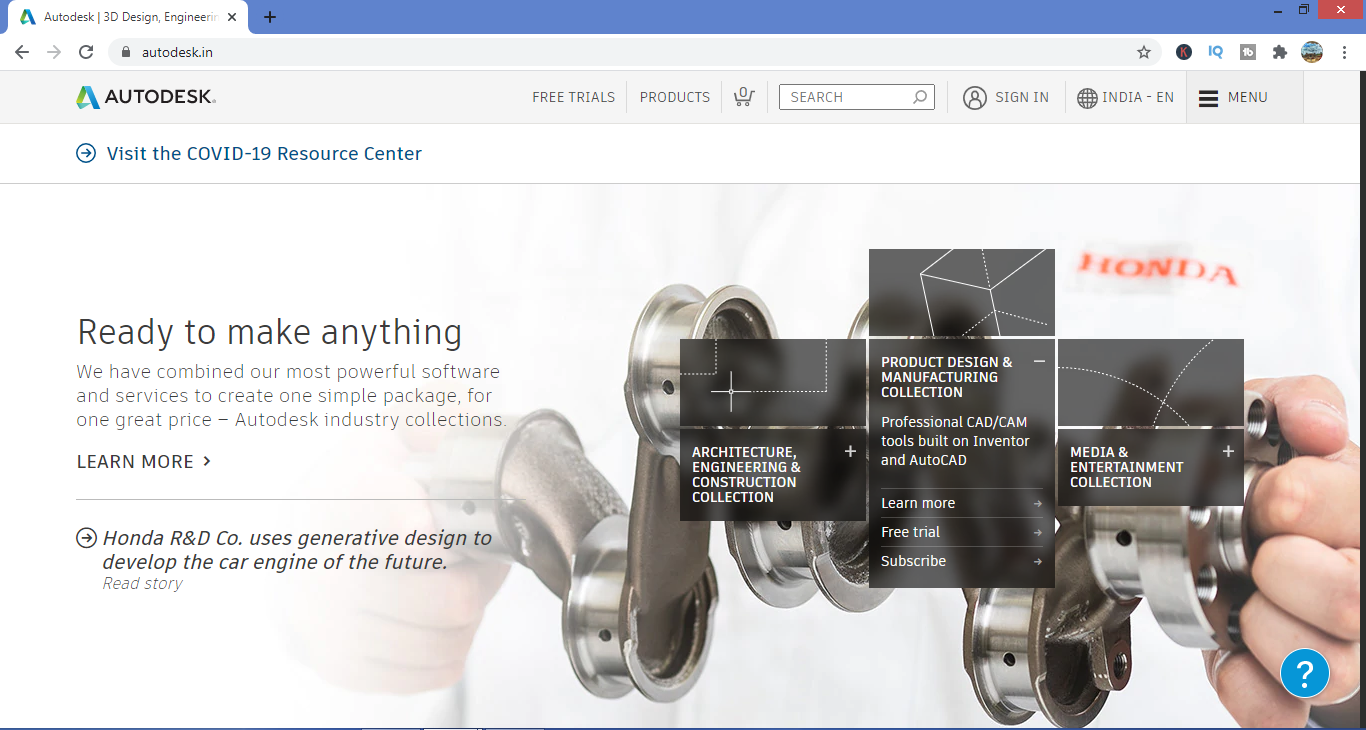
Task: Expand Architecture, Engineering & Construction Collection plus
Action: pyautogui.click(x=850, y=451)
